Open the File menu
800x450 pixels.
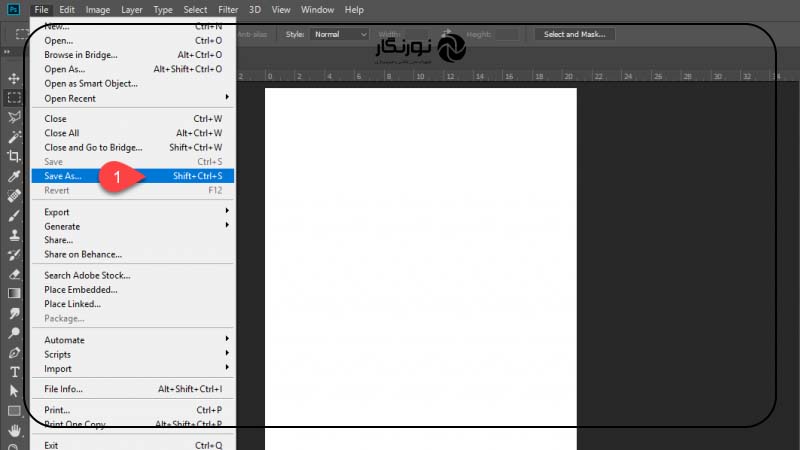pyautogui.click(x=41, y=10)
